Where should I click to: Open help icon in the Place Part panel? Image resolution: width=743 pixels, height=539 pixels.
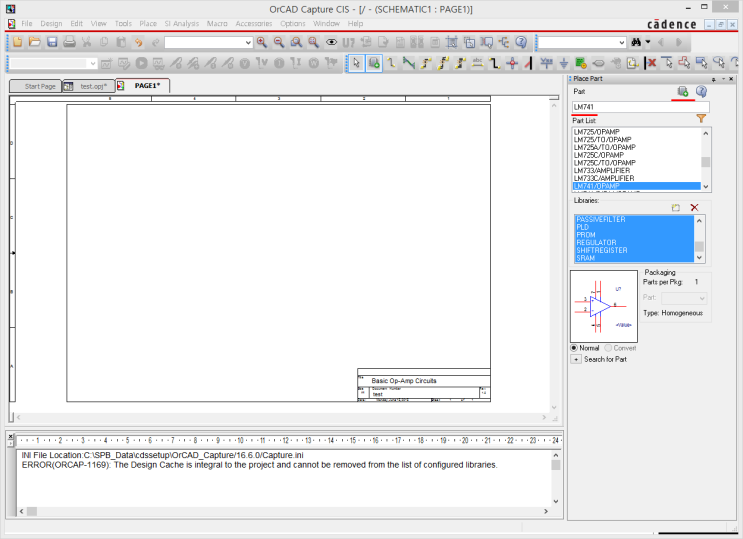click(x=701, y=91)
